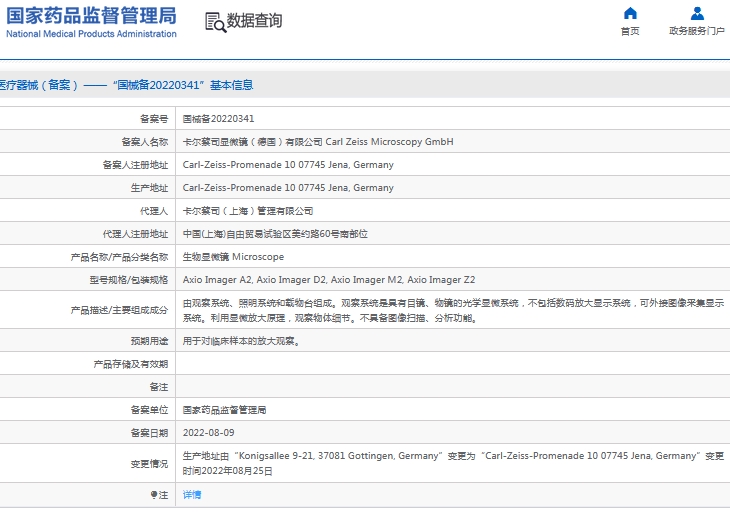This screenshot has height=512, width=730.
Task: Click the 备案人名称 row label
Action: 145,142
